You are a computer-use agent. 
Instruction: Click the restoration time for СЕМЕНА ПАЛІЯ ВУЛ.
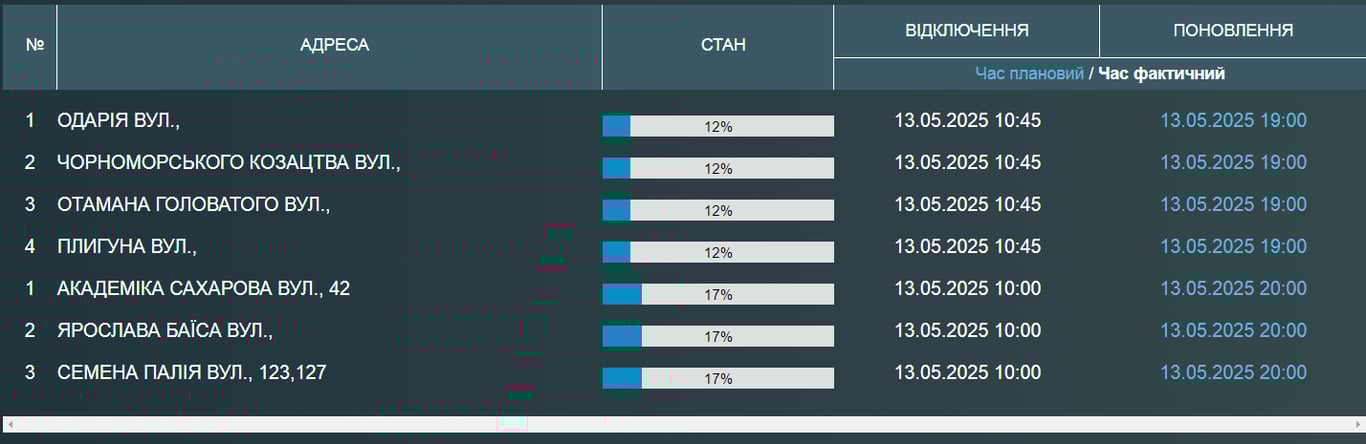coord(1232,372)
